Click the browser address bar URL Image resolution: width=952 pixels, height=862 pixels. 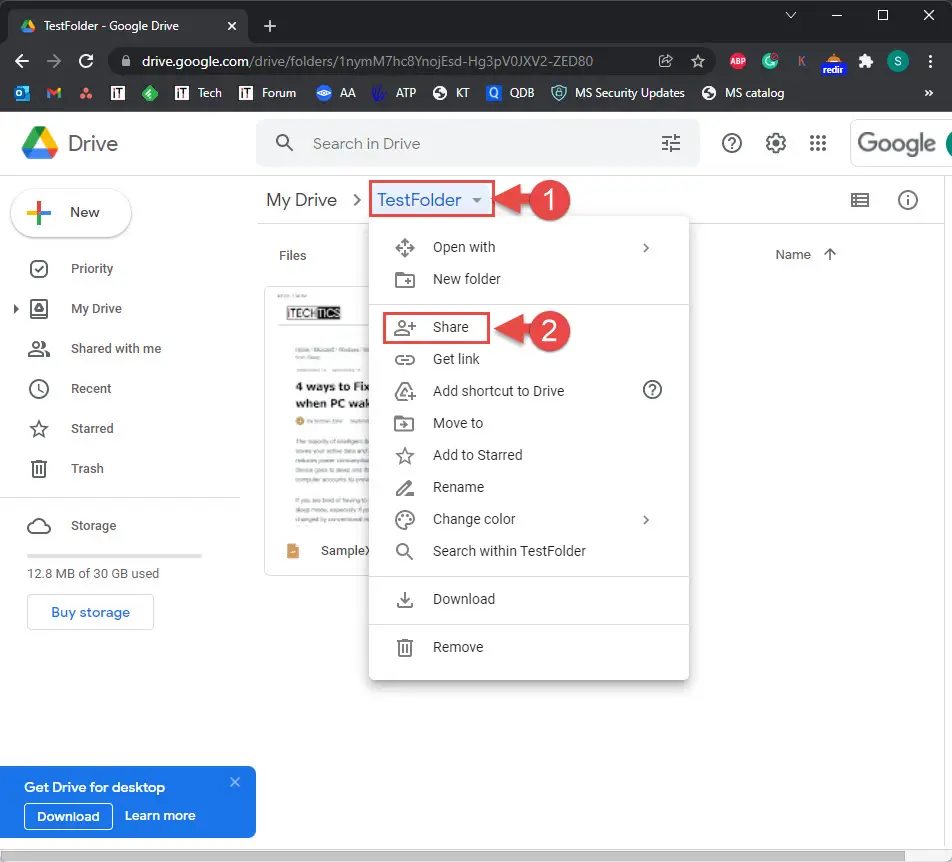click(x=367, y=61)
